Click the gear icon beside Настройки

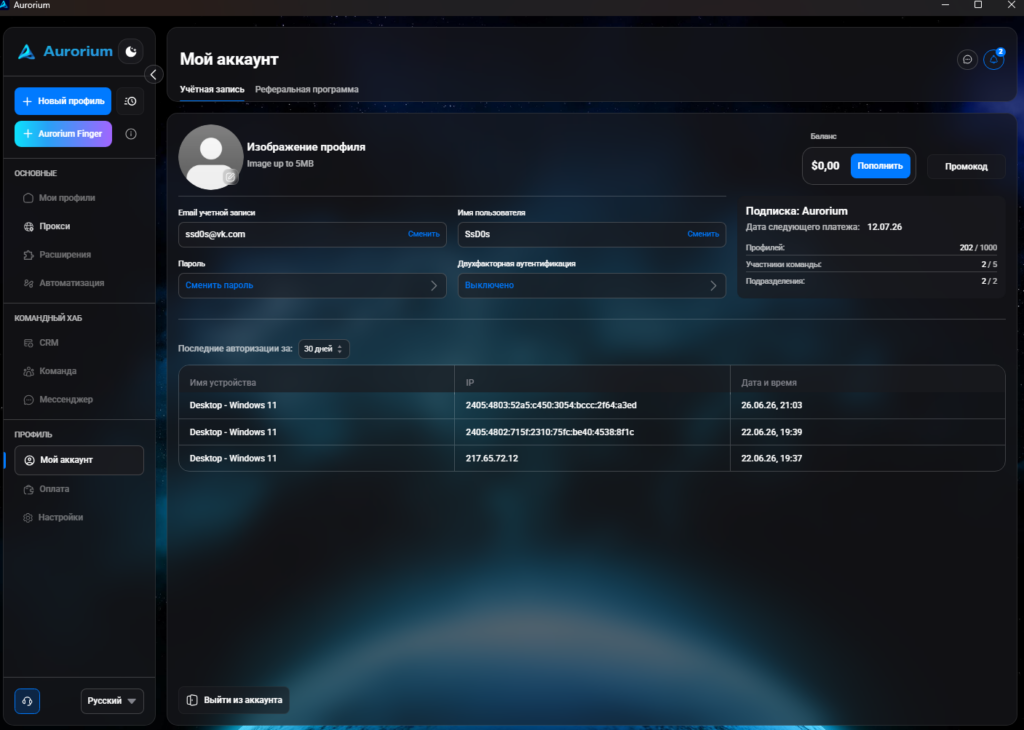coord(28,518)
